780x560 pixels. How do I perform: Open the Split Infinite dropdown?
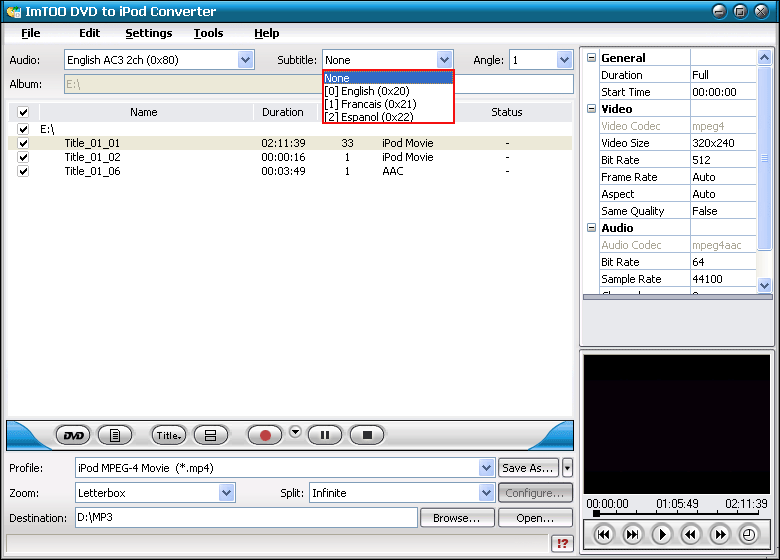pyautogui.click(x=486, y=493)
